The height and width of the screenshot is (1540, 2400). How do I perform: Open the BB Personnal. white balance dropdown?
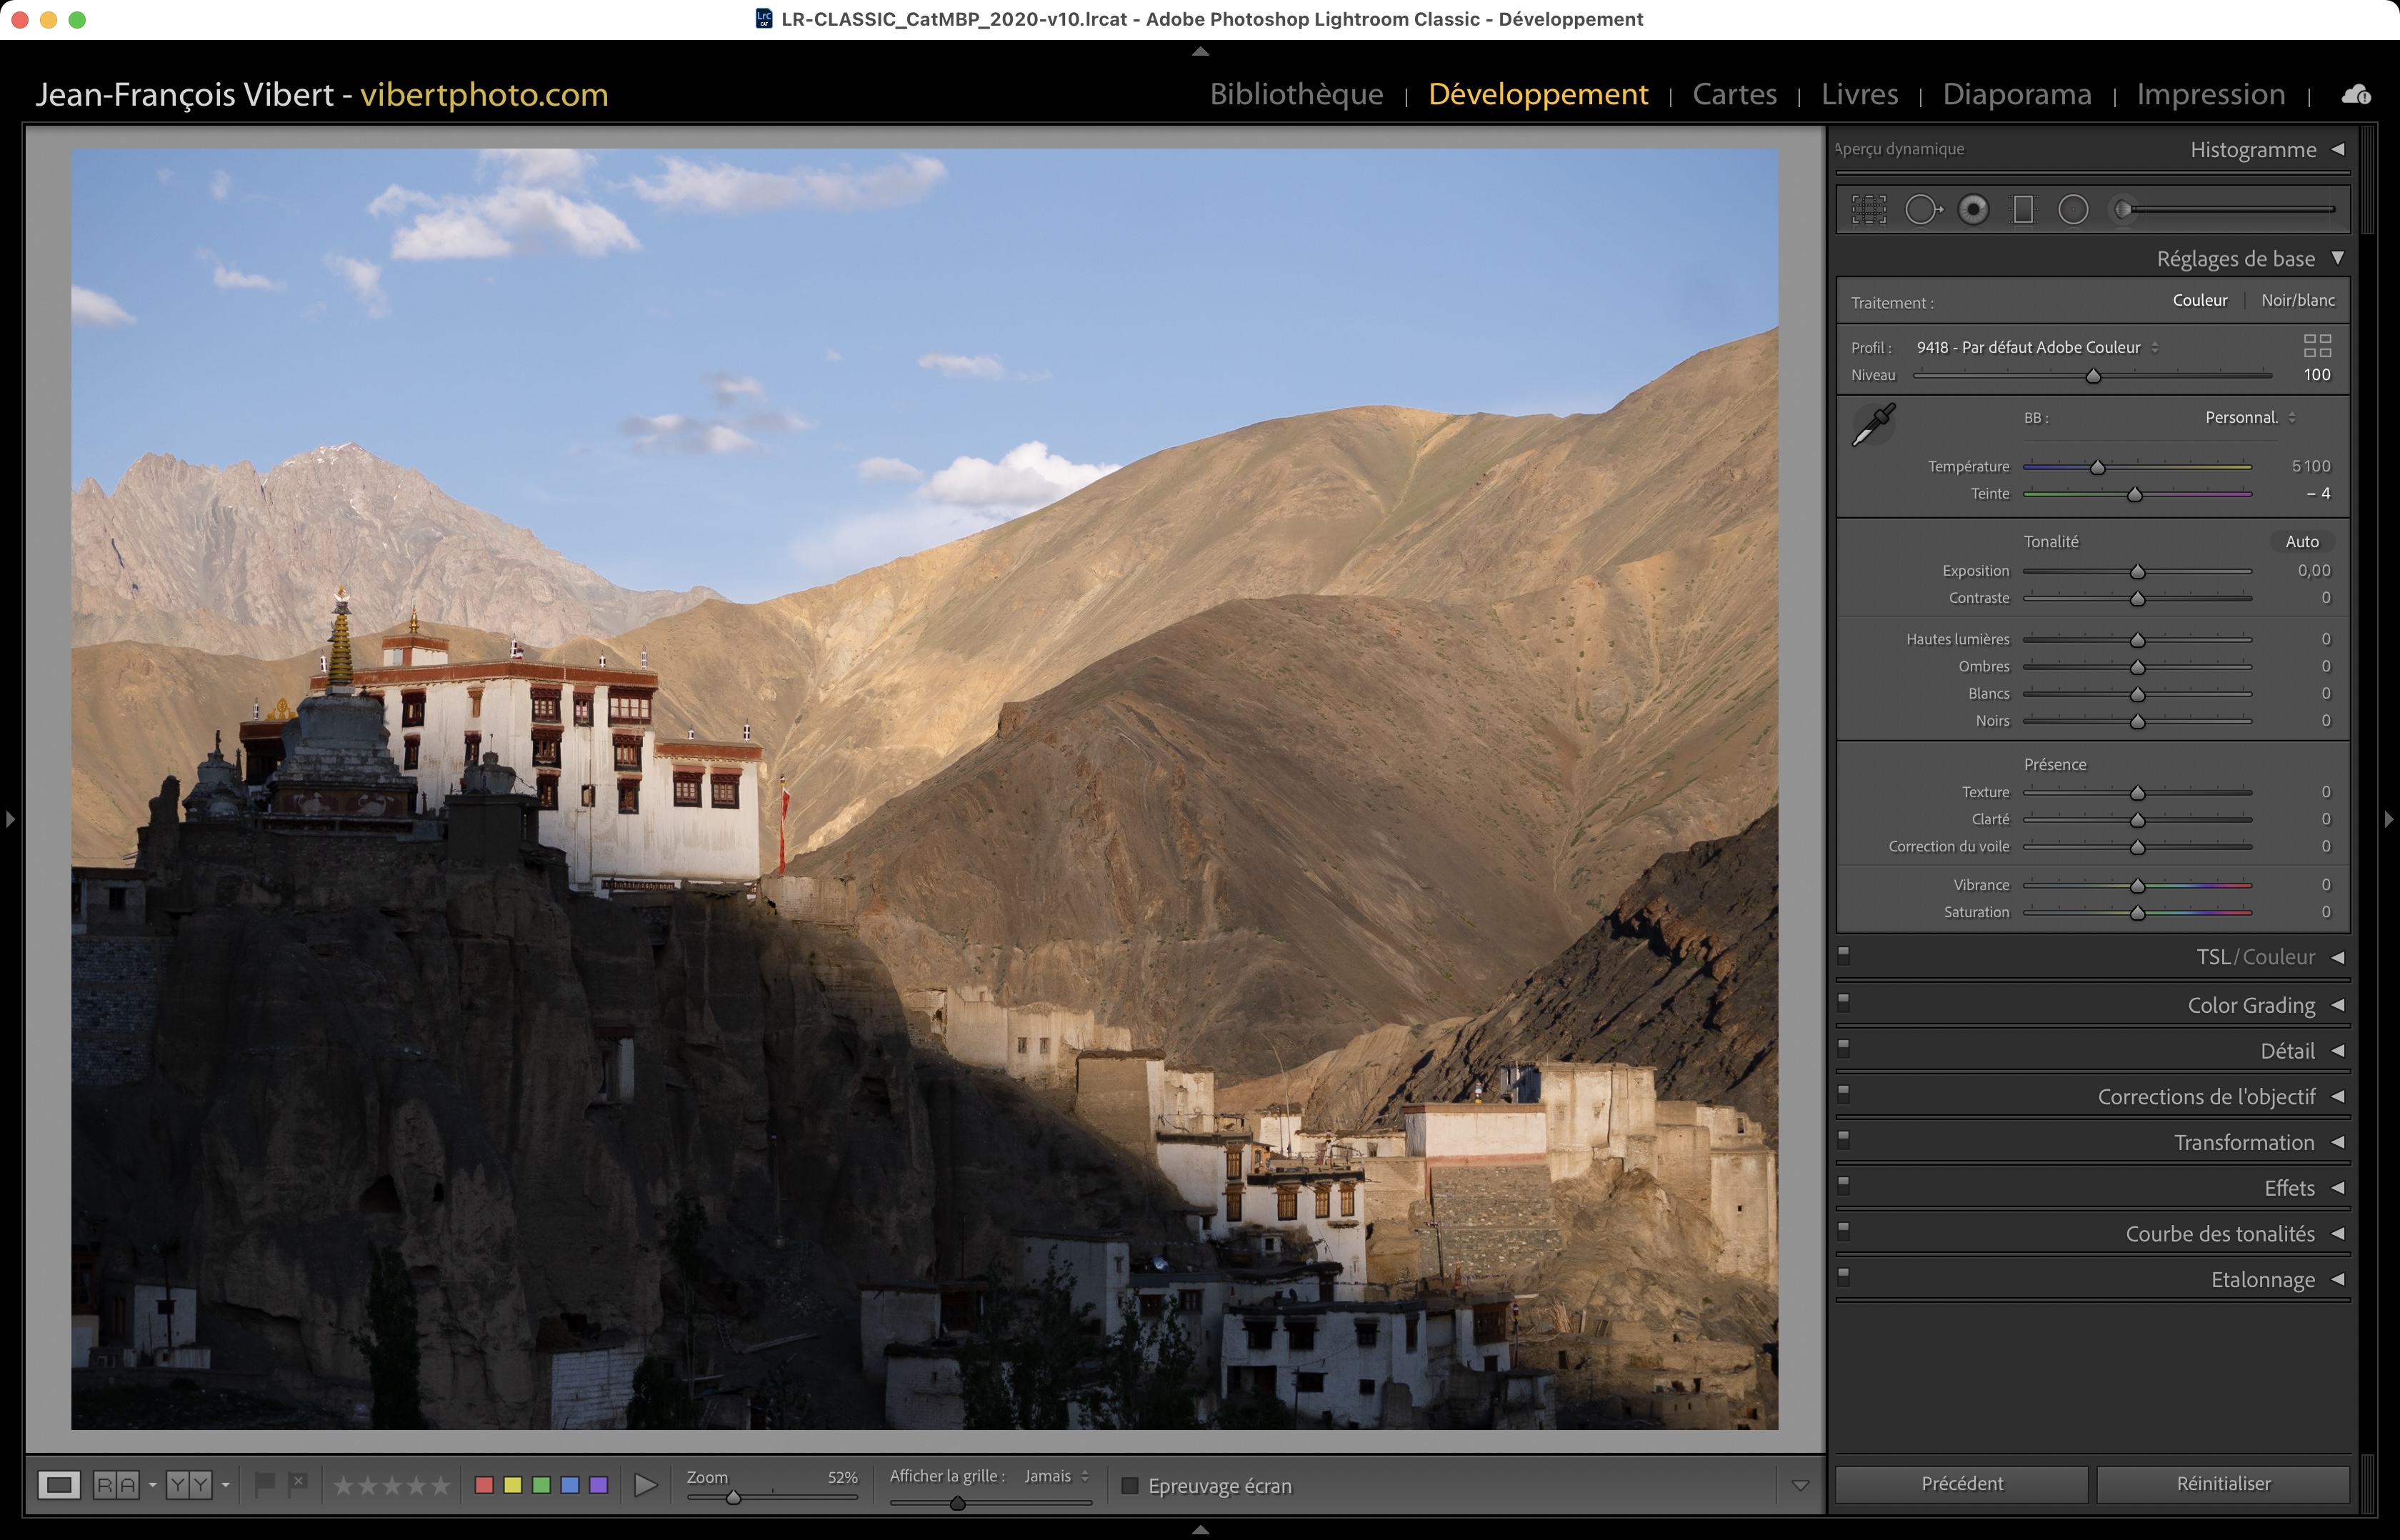pyautogui.click(x=2250, y=418)
